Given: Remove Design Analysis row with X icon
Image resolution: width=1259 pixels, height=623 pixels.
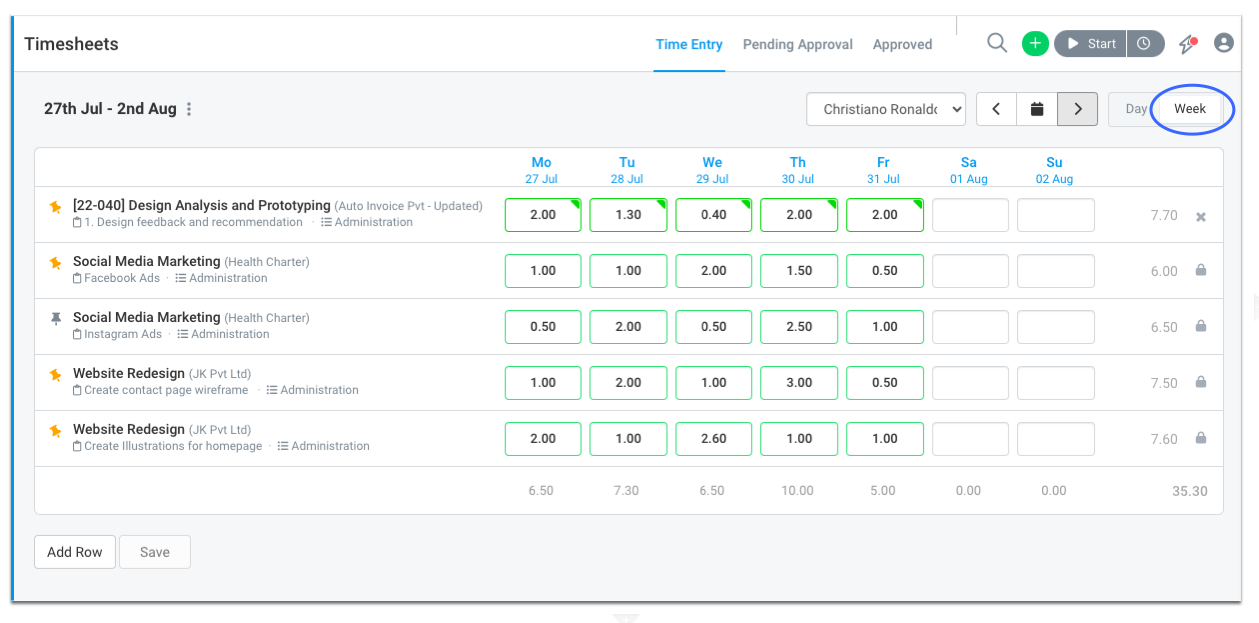Looking at the screenshot, I should pyautogui.click(x=1201, y=216).
